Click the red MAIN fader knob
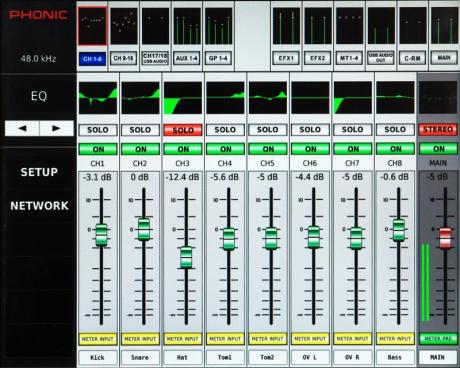This screenshot has width=460, height=368. pyautogui.click(x=445, y=238)
